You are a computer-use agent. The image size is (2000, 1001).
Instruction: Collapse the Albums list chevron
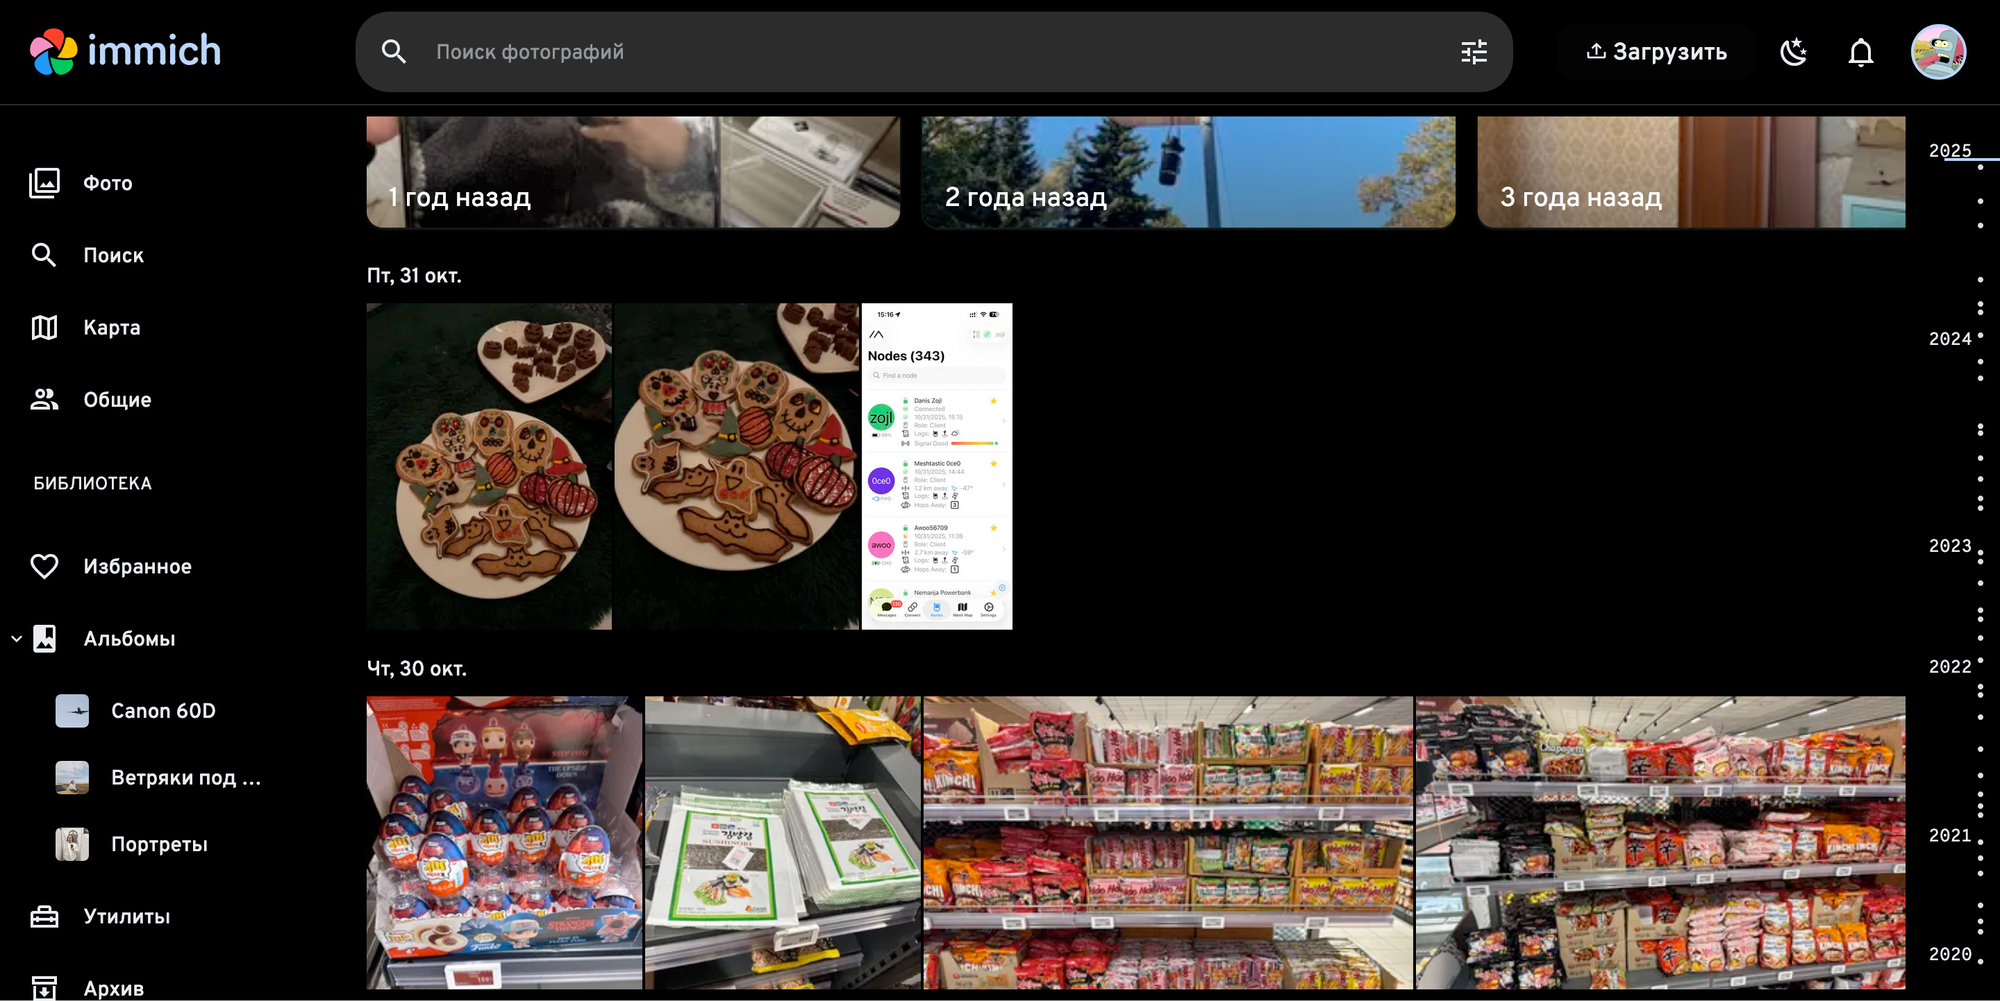(x=17, y=638)
